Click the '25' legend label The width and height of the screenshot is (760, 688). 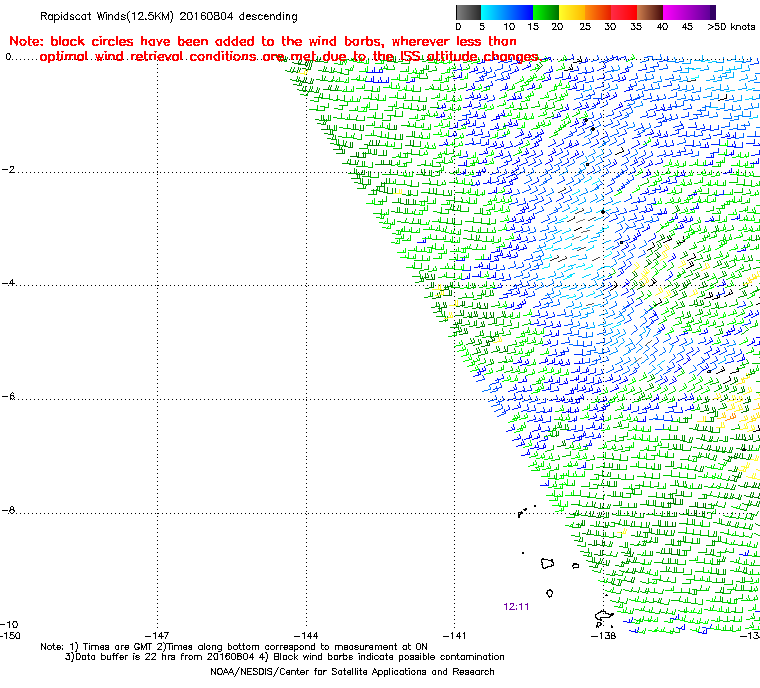pyautogui.click(x=585, y=27)
